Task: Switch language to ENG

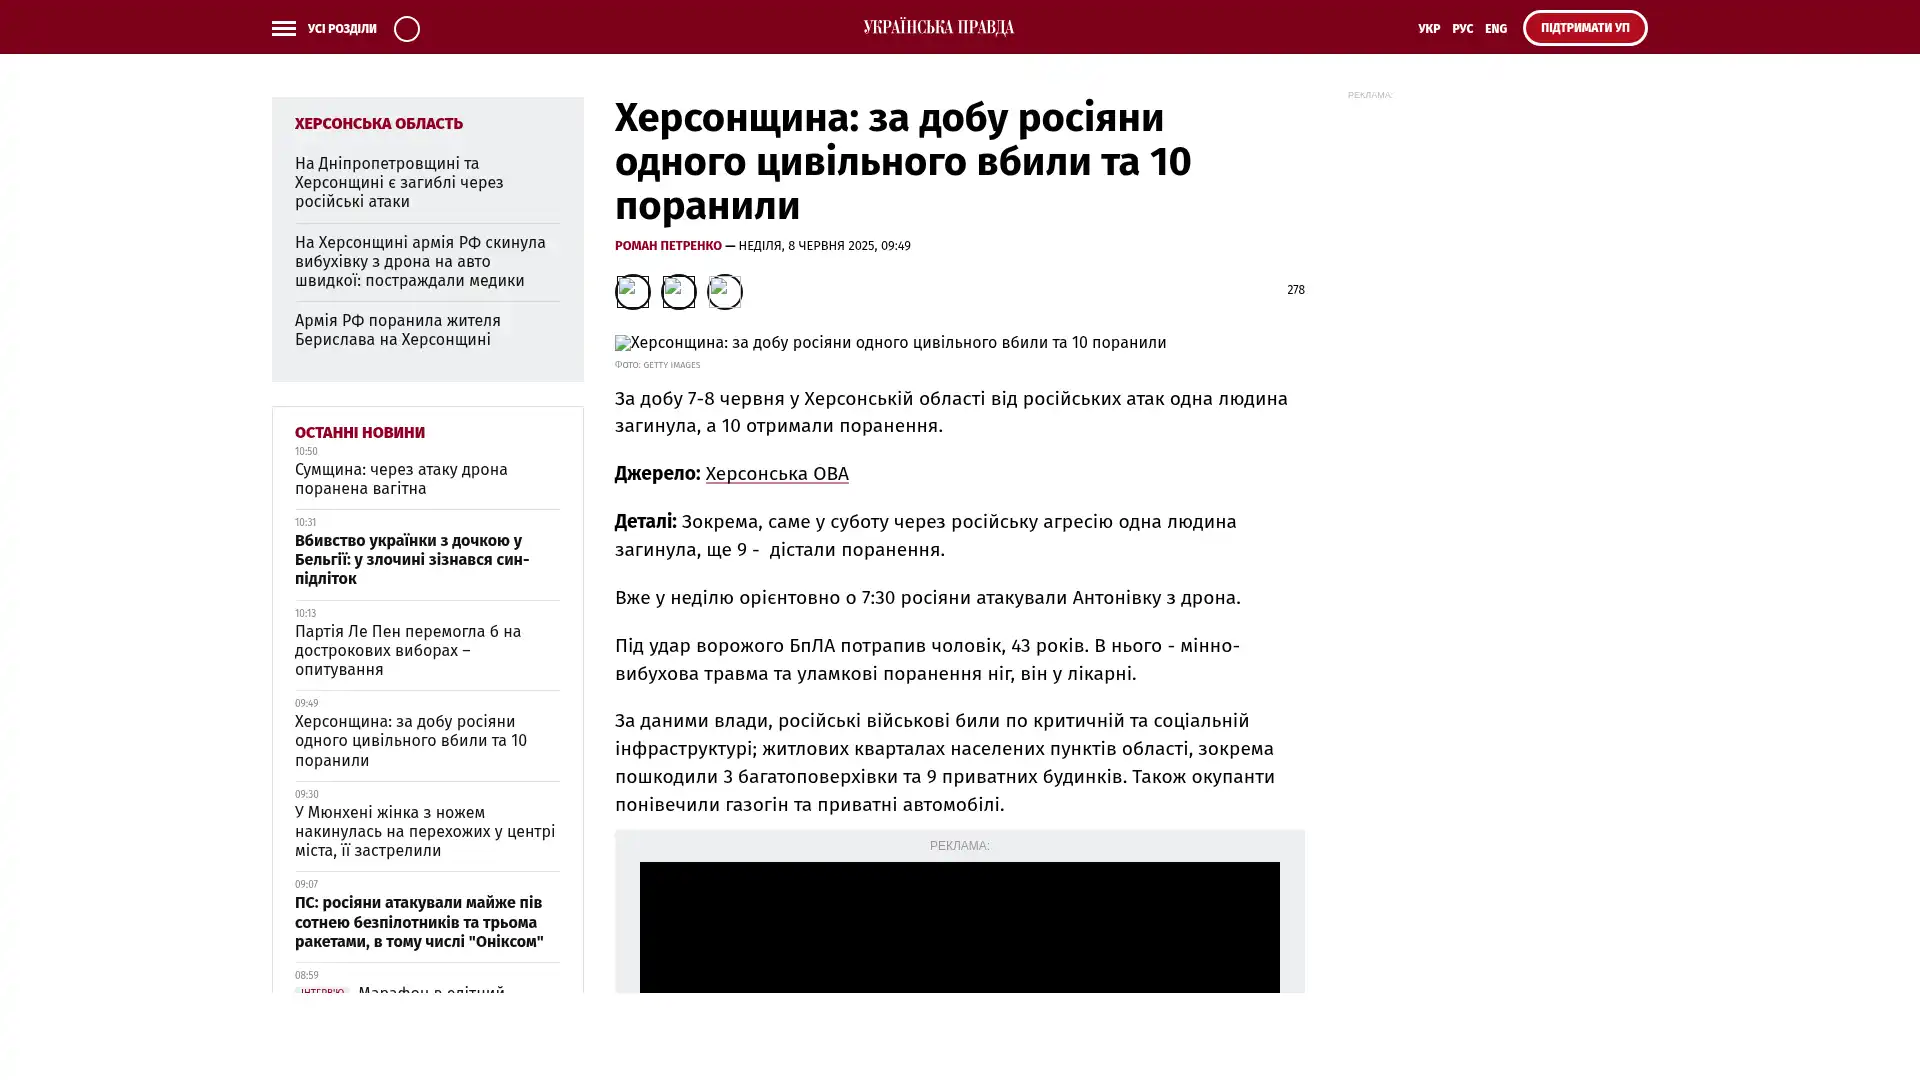Action: point(1495,28)
